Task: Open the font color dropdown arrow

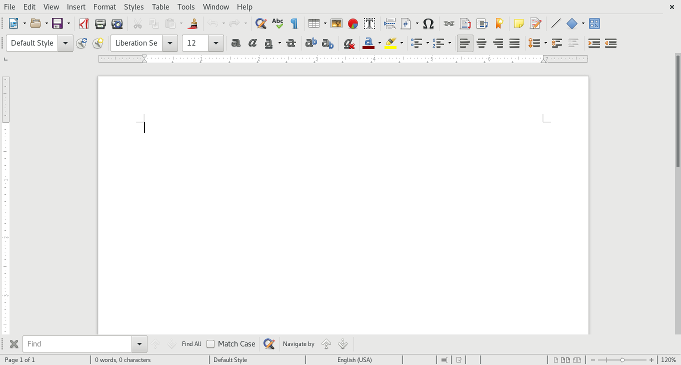Action: coord(379,43)
